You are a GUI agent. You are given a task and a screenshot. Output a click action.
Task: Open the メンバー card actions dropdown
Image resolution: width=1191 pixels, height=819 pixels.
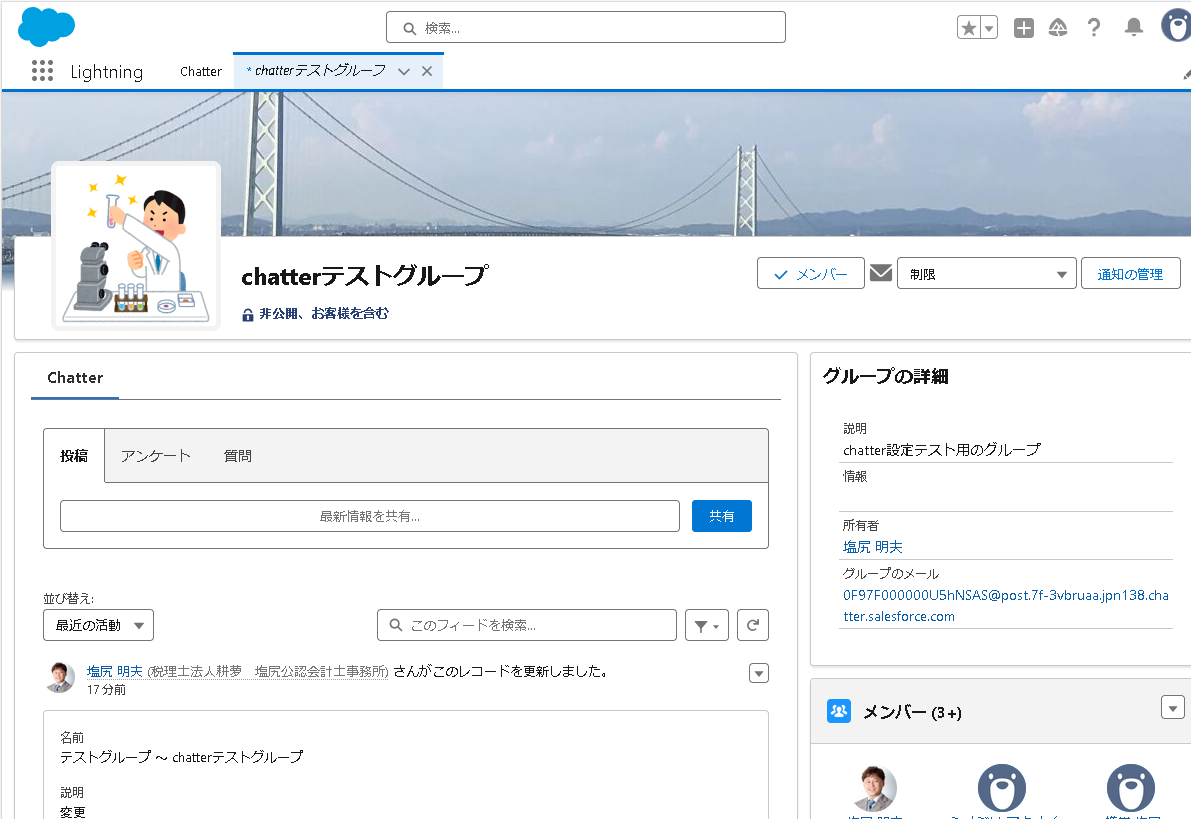pyautogui.click(x=1173, y=707)
